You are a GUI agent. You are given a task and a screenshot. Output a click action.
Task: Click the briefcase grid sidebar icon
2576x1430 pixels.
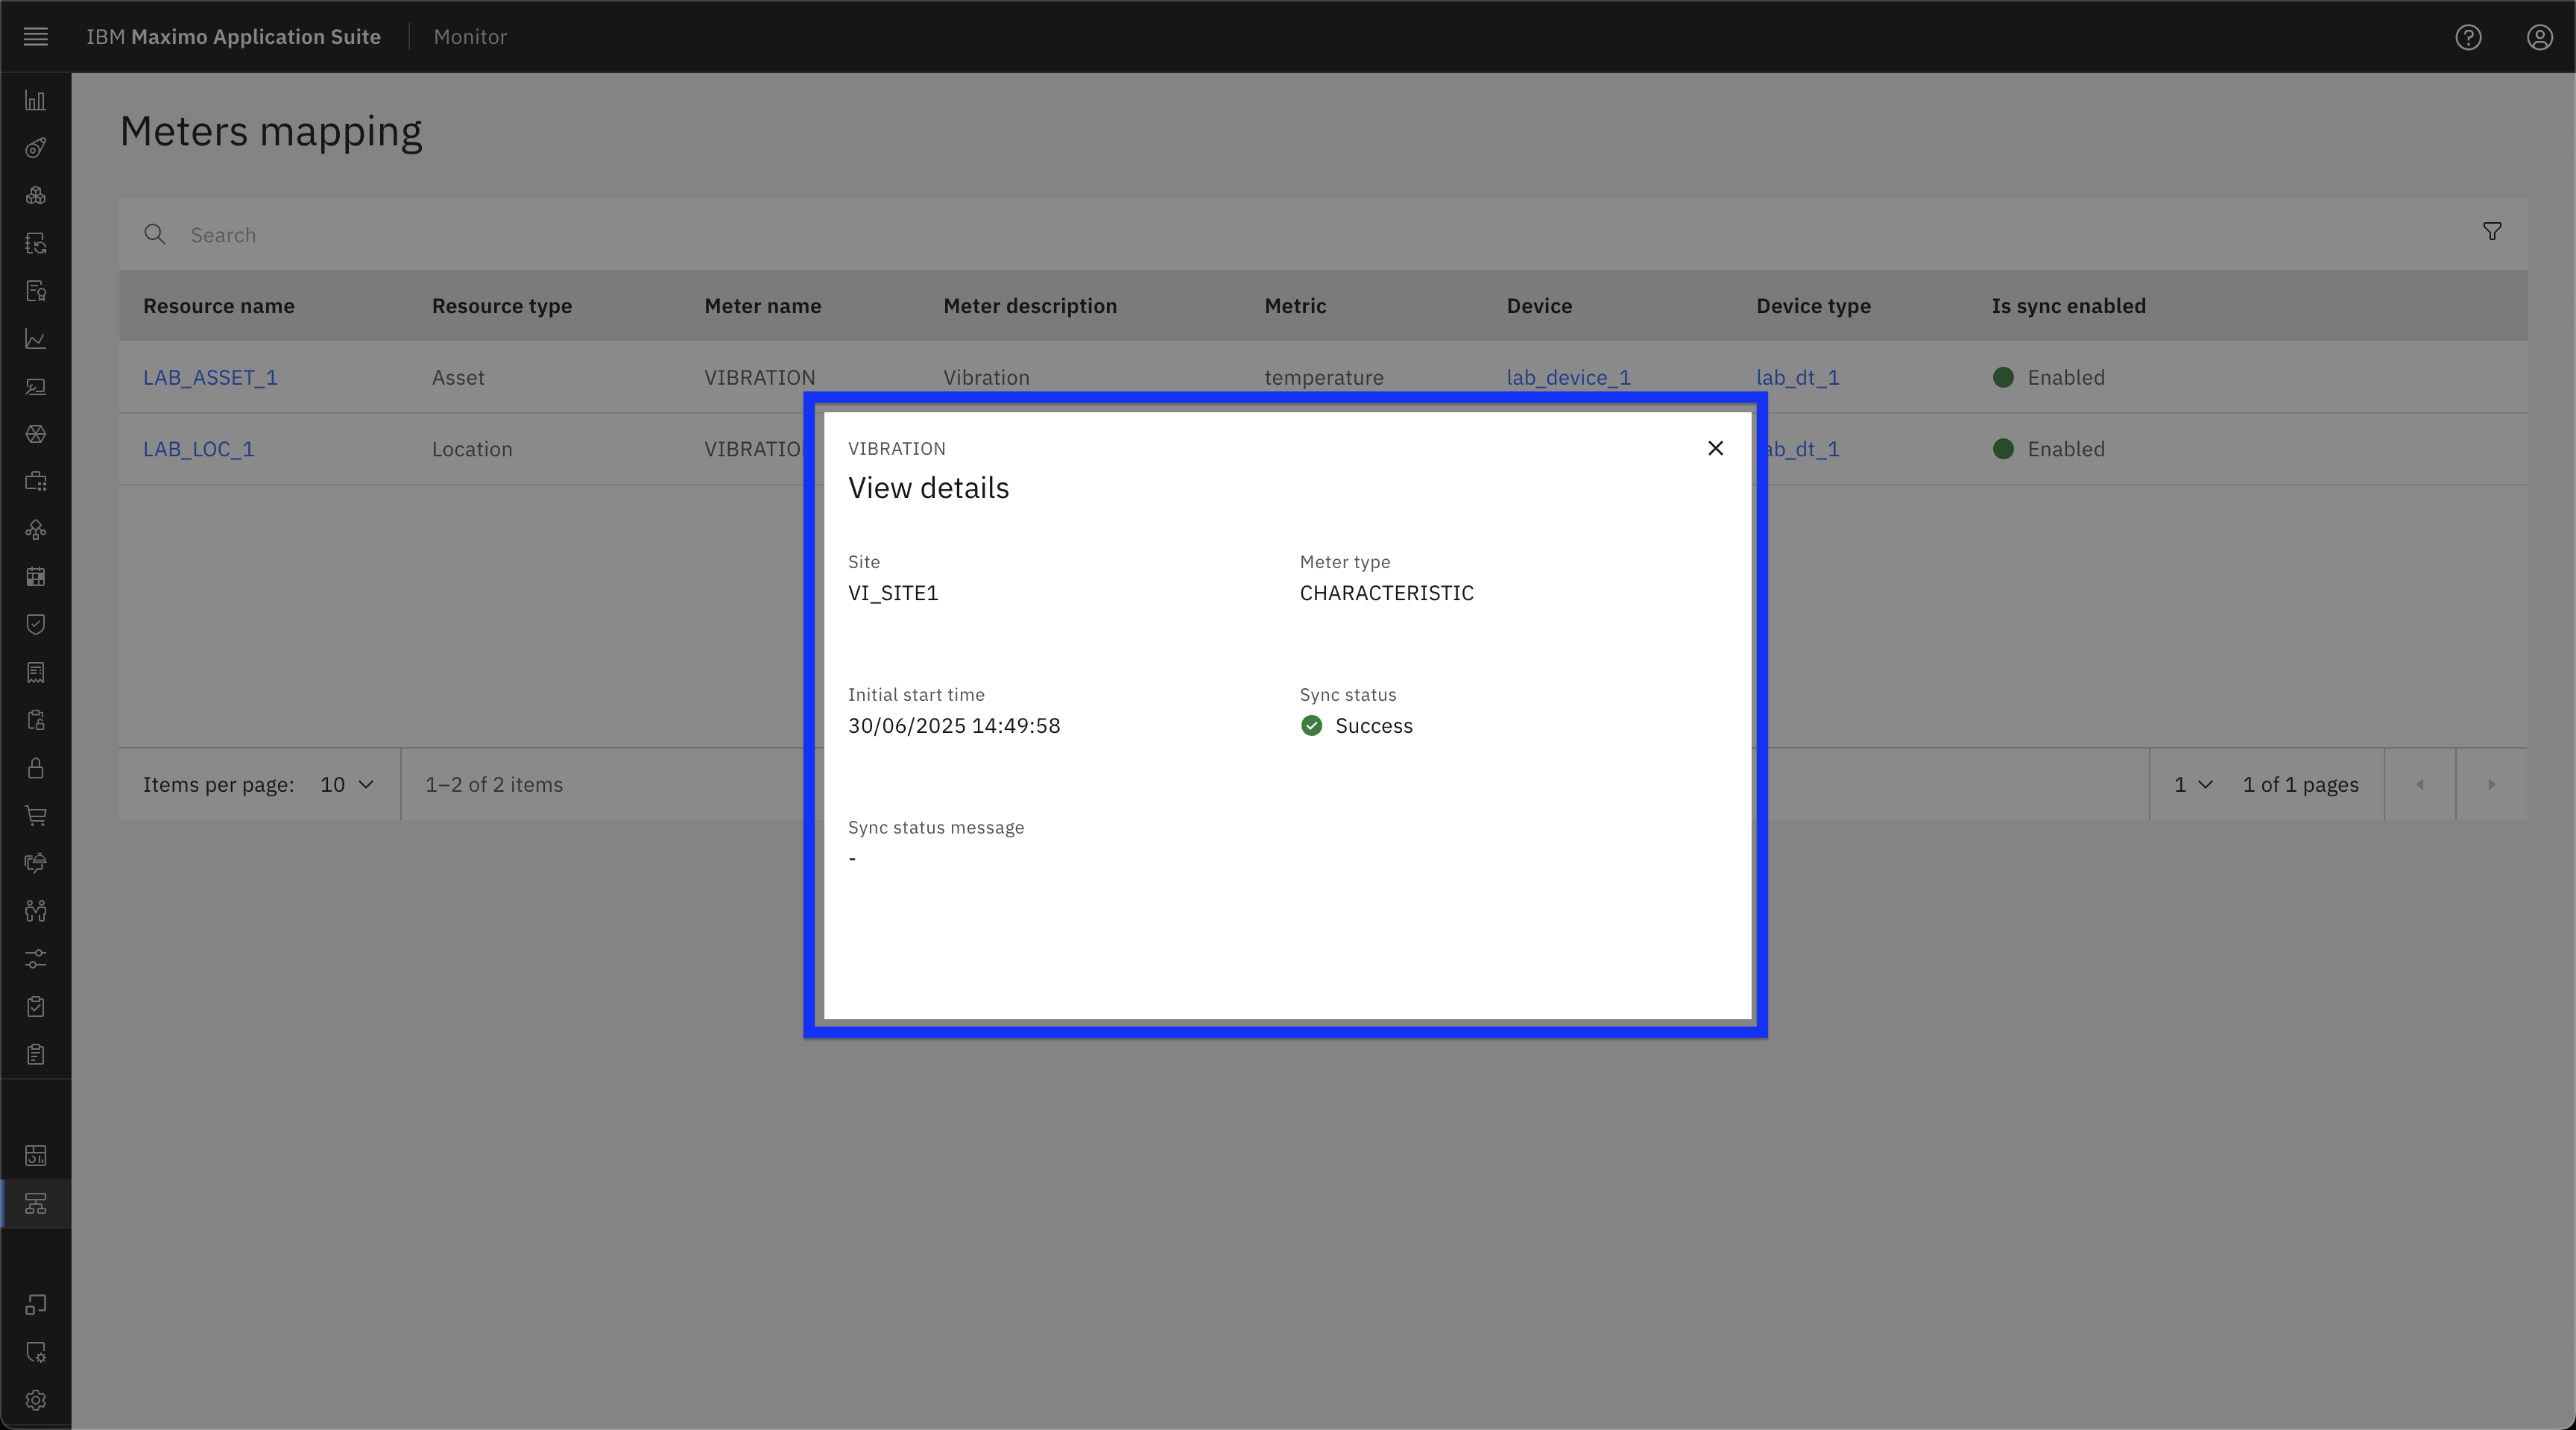[36, 482]
